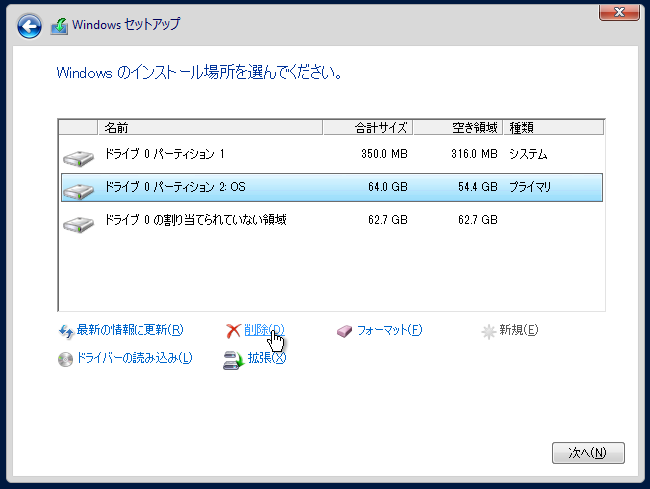Click the greyed-out 新規 star icon
The height and width of the screenshot is (489, 650).
pos(488,332)
